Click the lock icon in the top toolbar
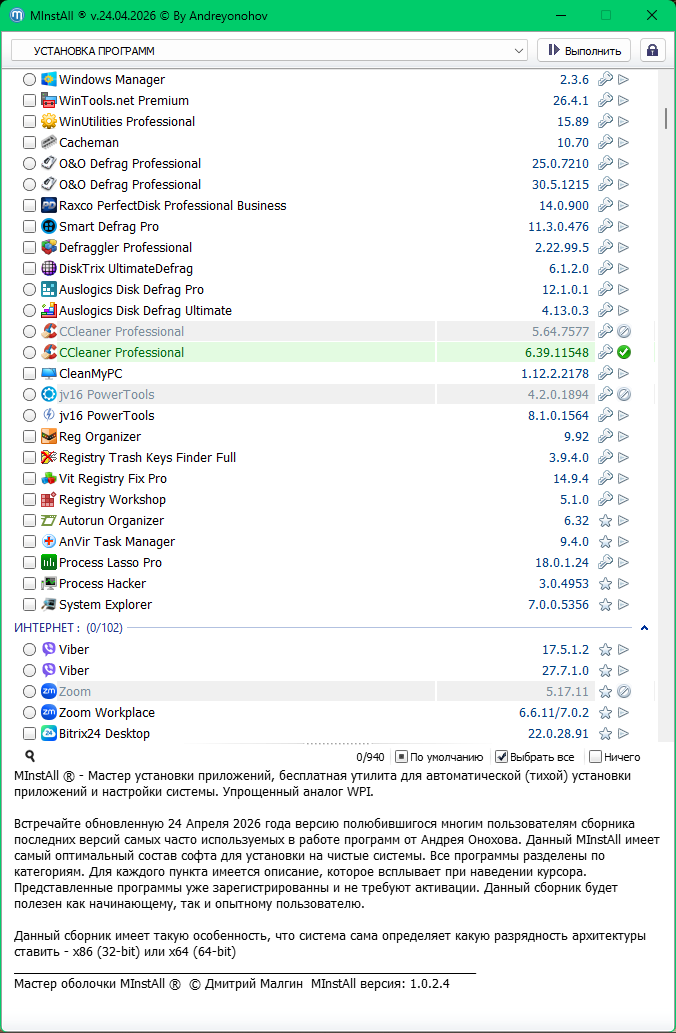The width and height of the screenshot is (676, 1033). coord(653,50)
